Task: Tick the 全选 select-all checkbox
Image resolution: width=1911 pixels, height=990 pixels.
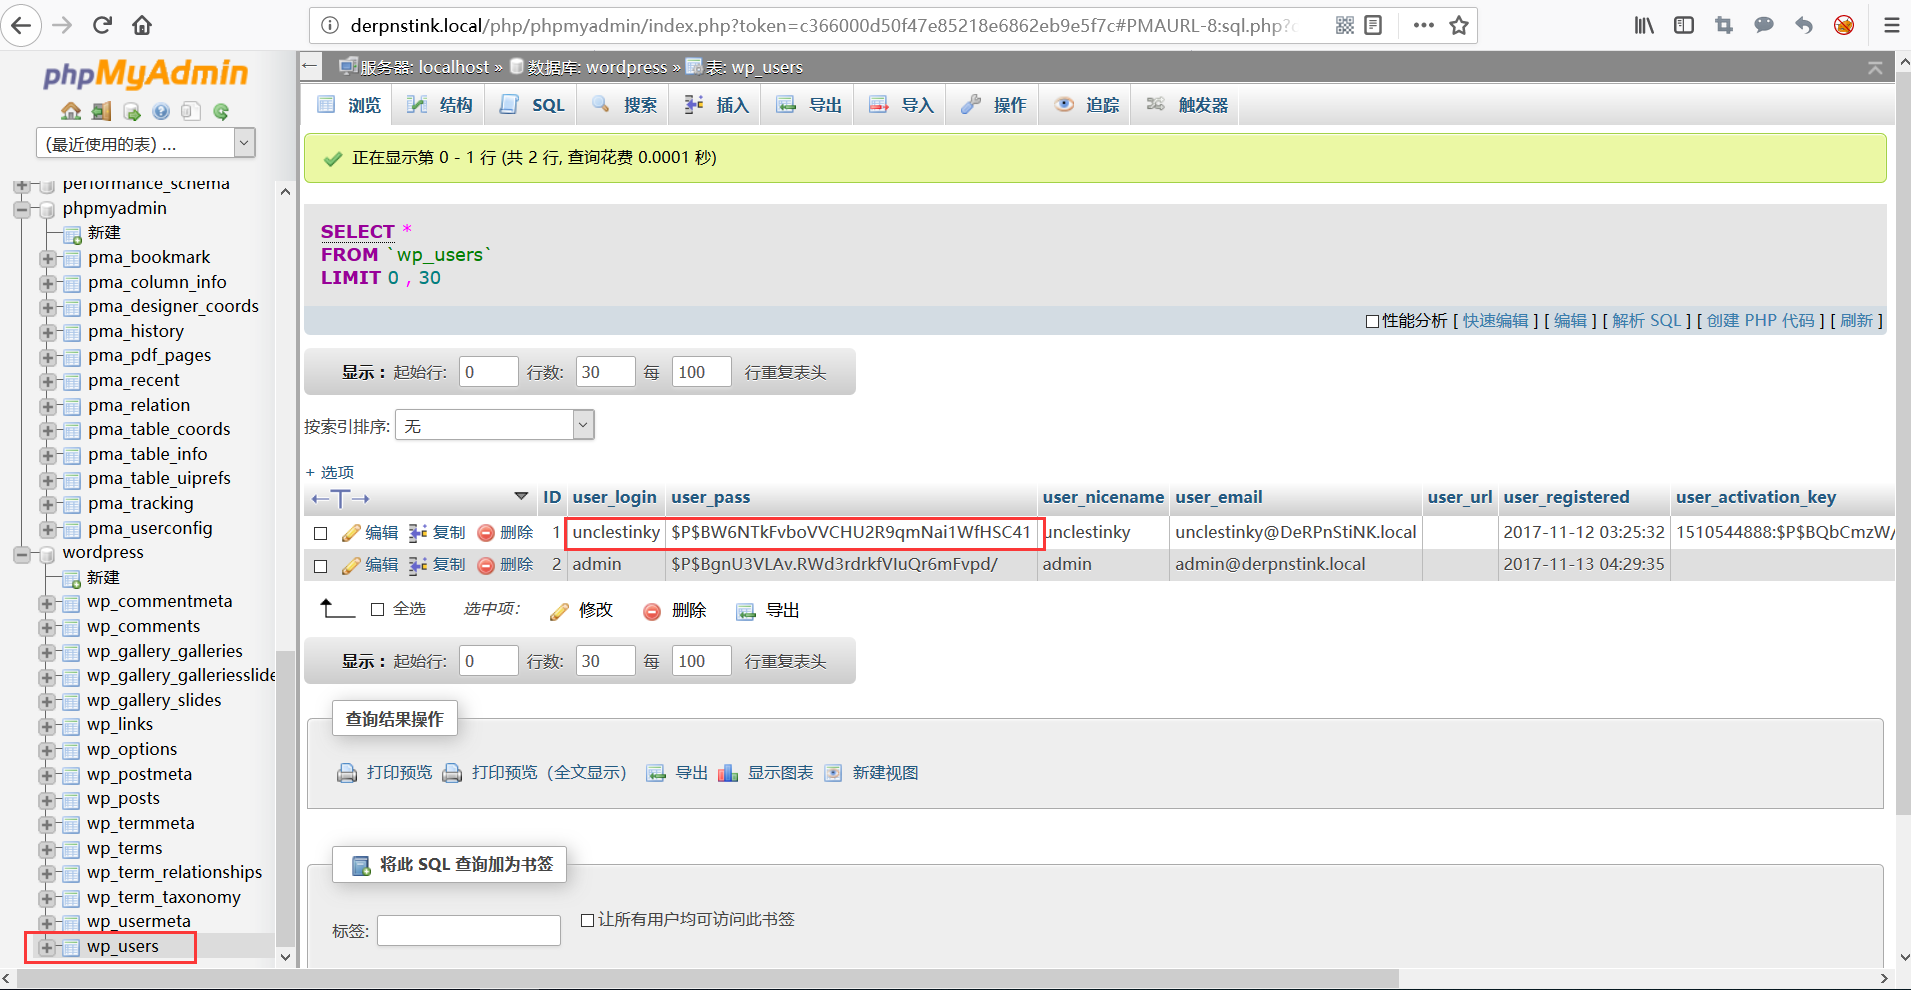Action: pyautogui.click(x=378, y=610)
